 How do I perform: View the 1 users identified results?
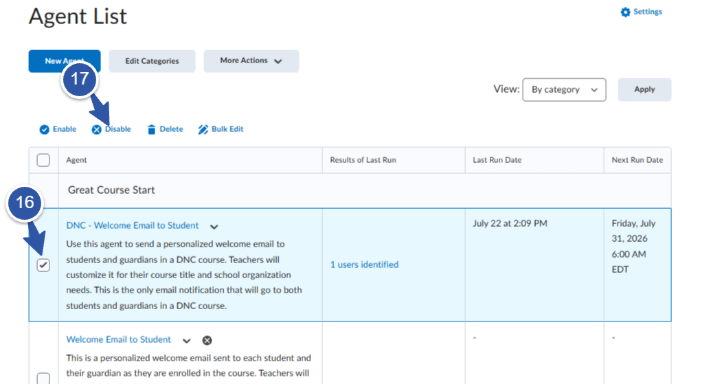[364, 265]
